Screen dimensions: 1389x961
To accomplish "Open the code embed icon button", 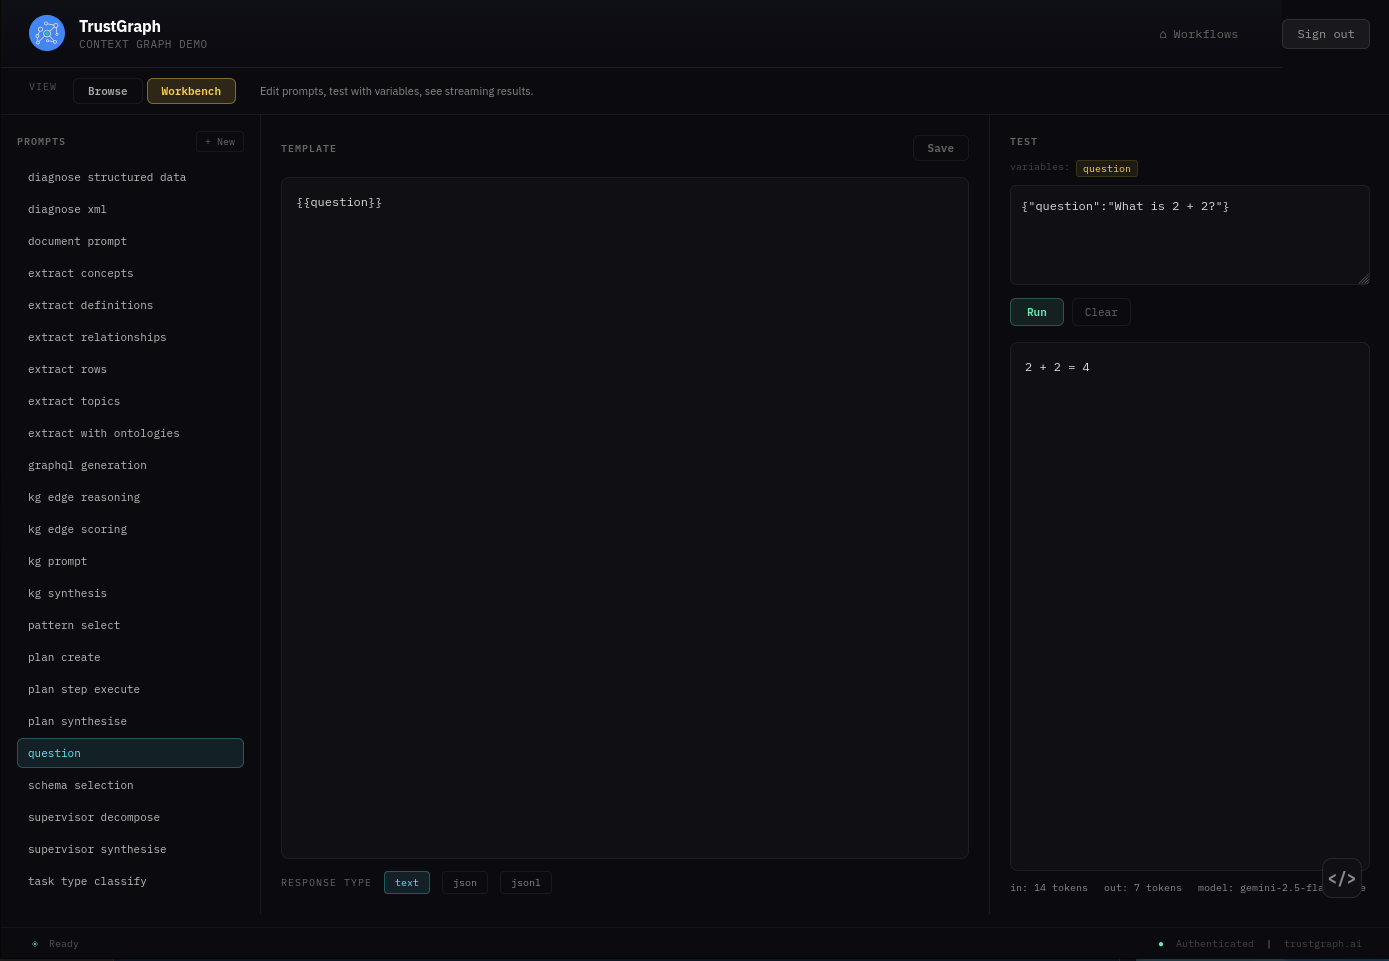I will 1342,878.
